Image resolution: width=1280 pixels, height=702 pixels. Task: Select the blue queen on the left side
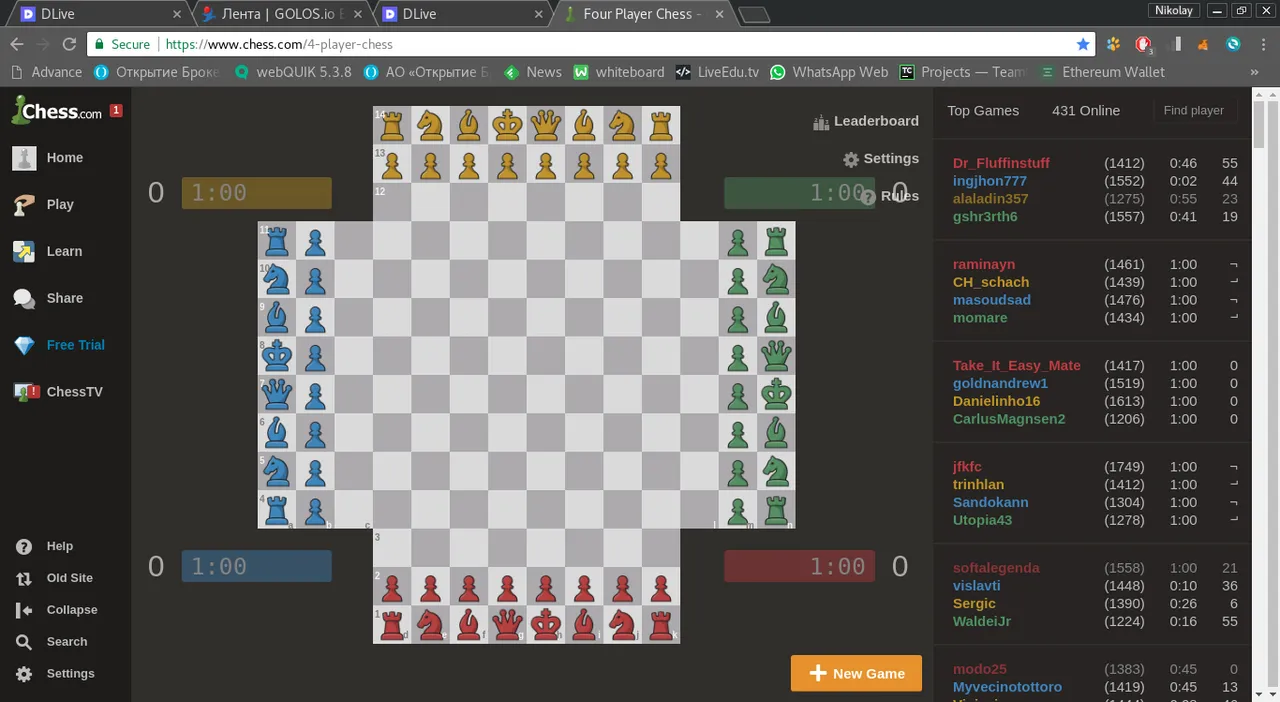277,393
